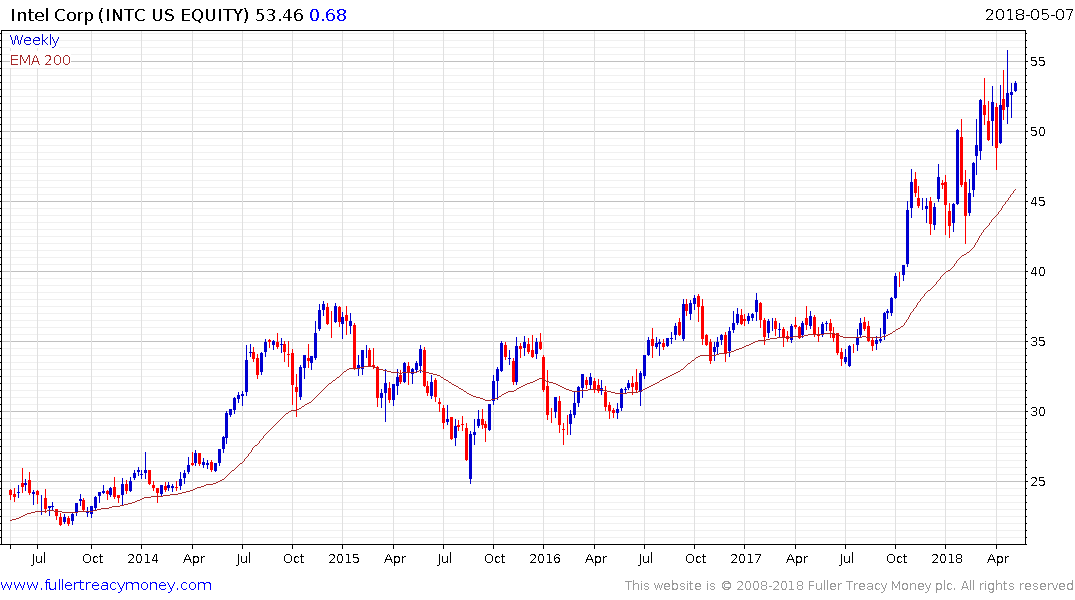
Task: Click the 2018 year axis label
Action: pyautogui.click(x=947, y=558)
